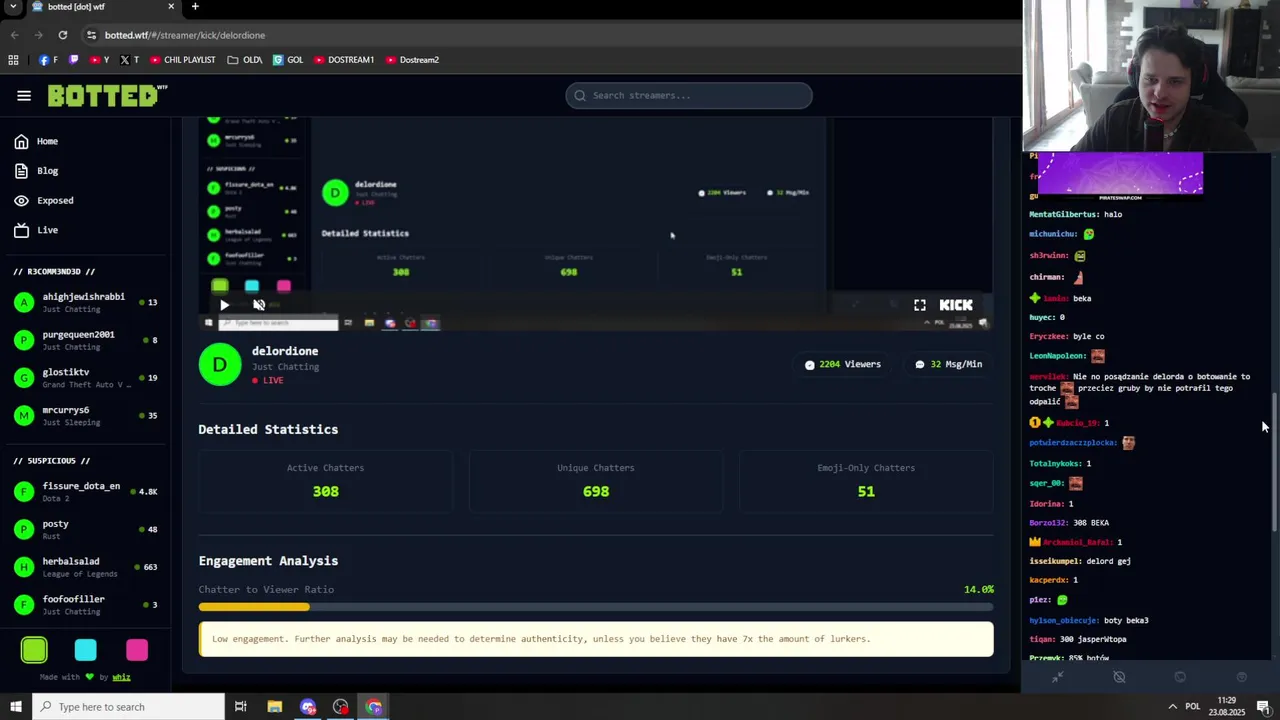This screenshot has height=720, width=1280.
Task: Click the address bar URL botted.wtf
Action: click(185, 35)
